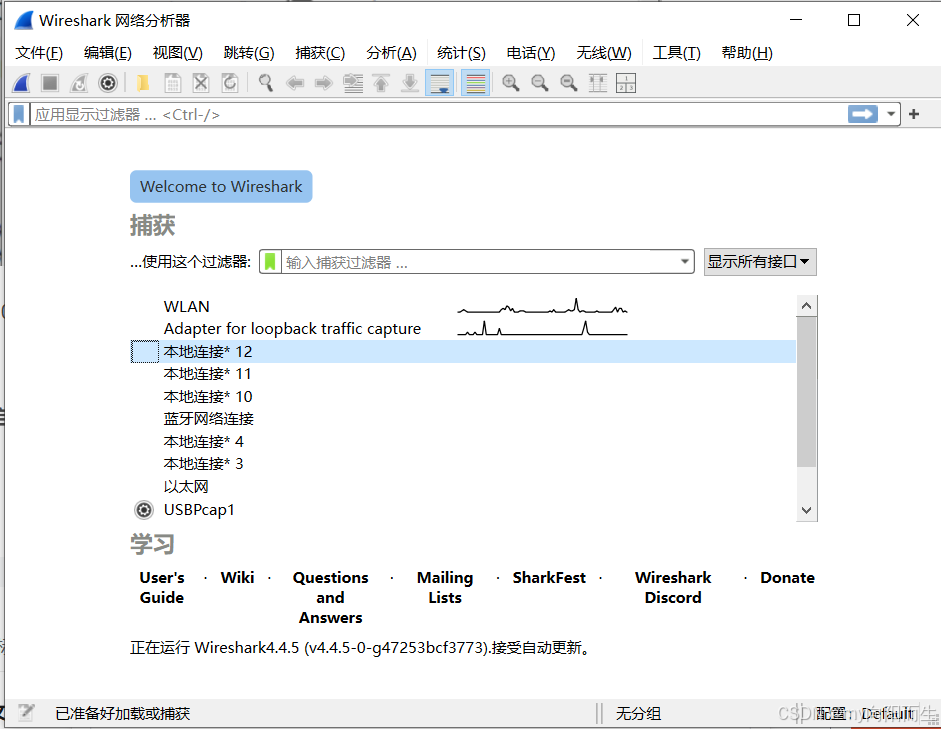Image resolution: width=941 pixels, height=729 pixels.
Task: Reload this capture file icon
Action: click(x=230, y=83)
